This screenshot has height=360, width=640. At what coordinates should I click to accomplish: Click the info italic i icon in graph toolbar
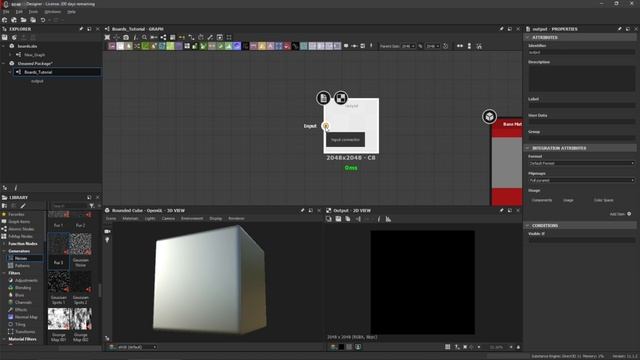[135, 37]
